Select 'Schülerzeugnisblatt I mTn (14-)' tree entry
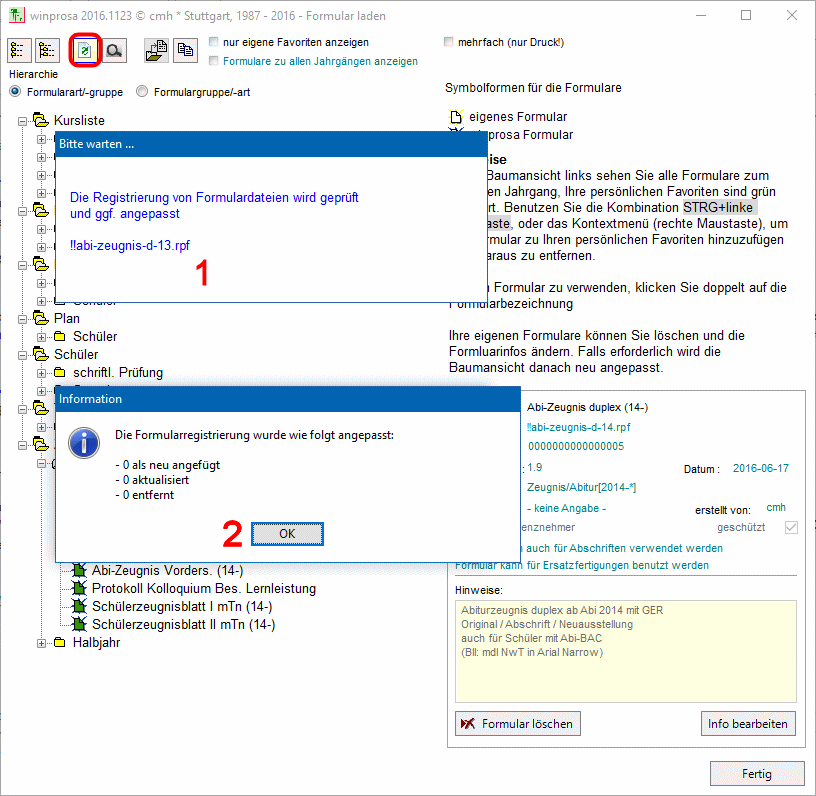The image size is (816, 796). tap(182, 606)
